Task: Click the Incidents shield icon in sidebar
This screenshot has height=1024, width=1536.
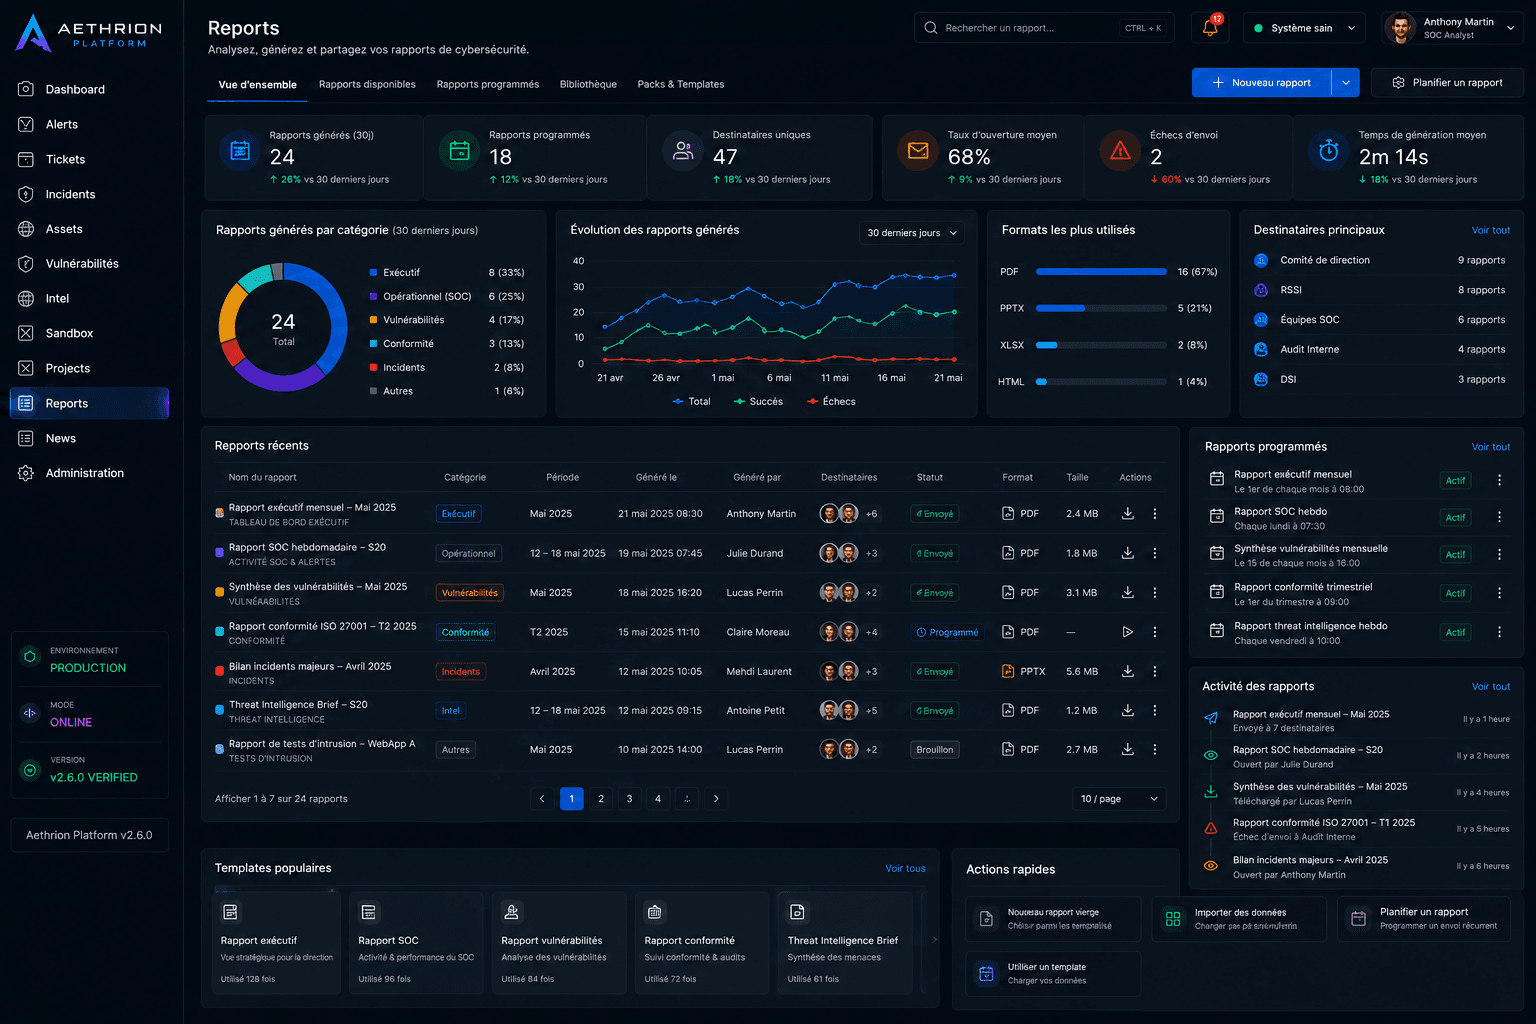Action: (26, 194)
